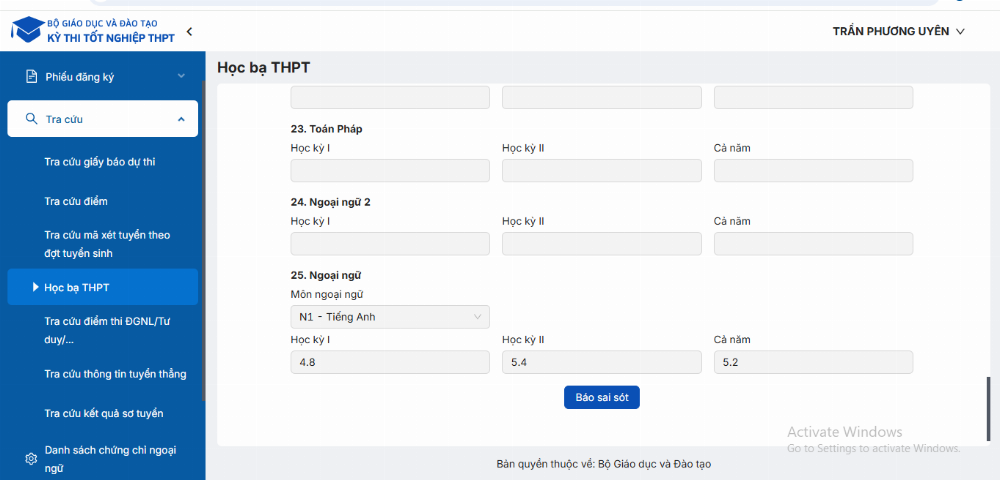Click the Tra cứu magnifier icon
Screen dimensions: 1000x480
pos(31,119)
